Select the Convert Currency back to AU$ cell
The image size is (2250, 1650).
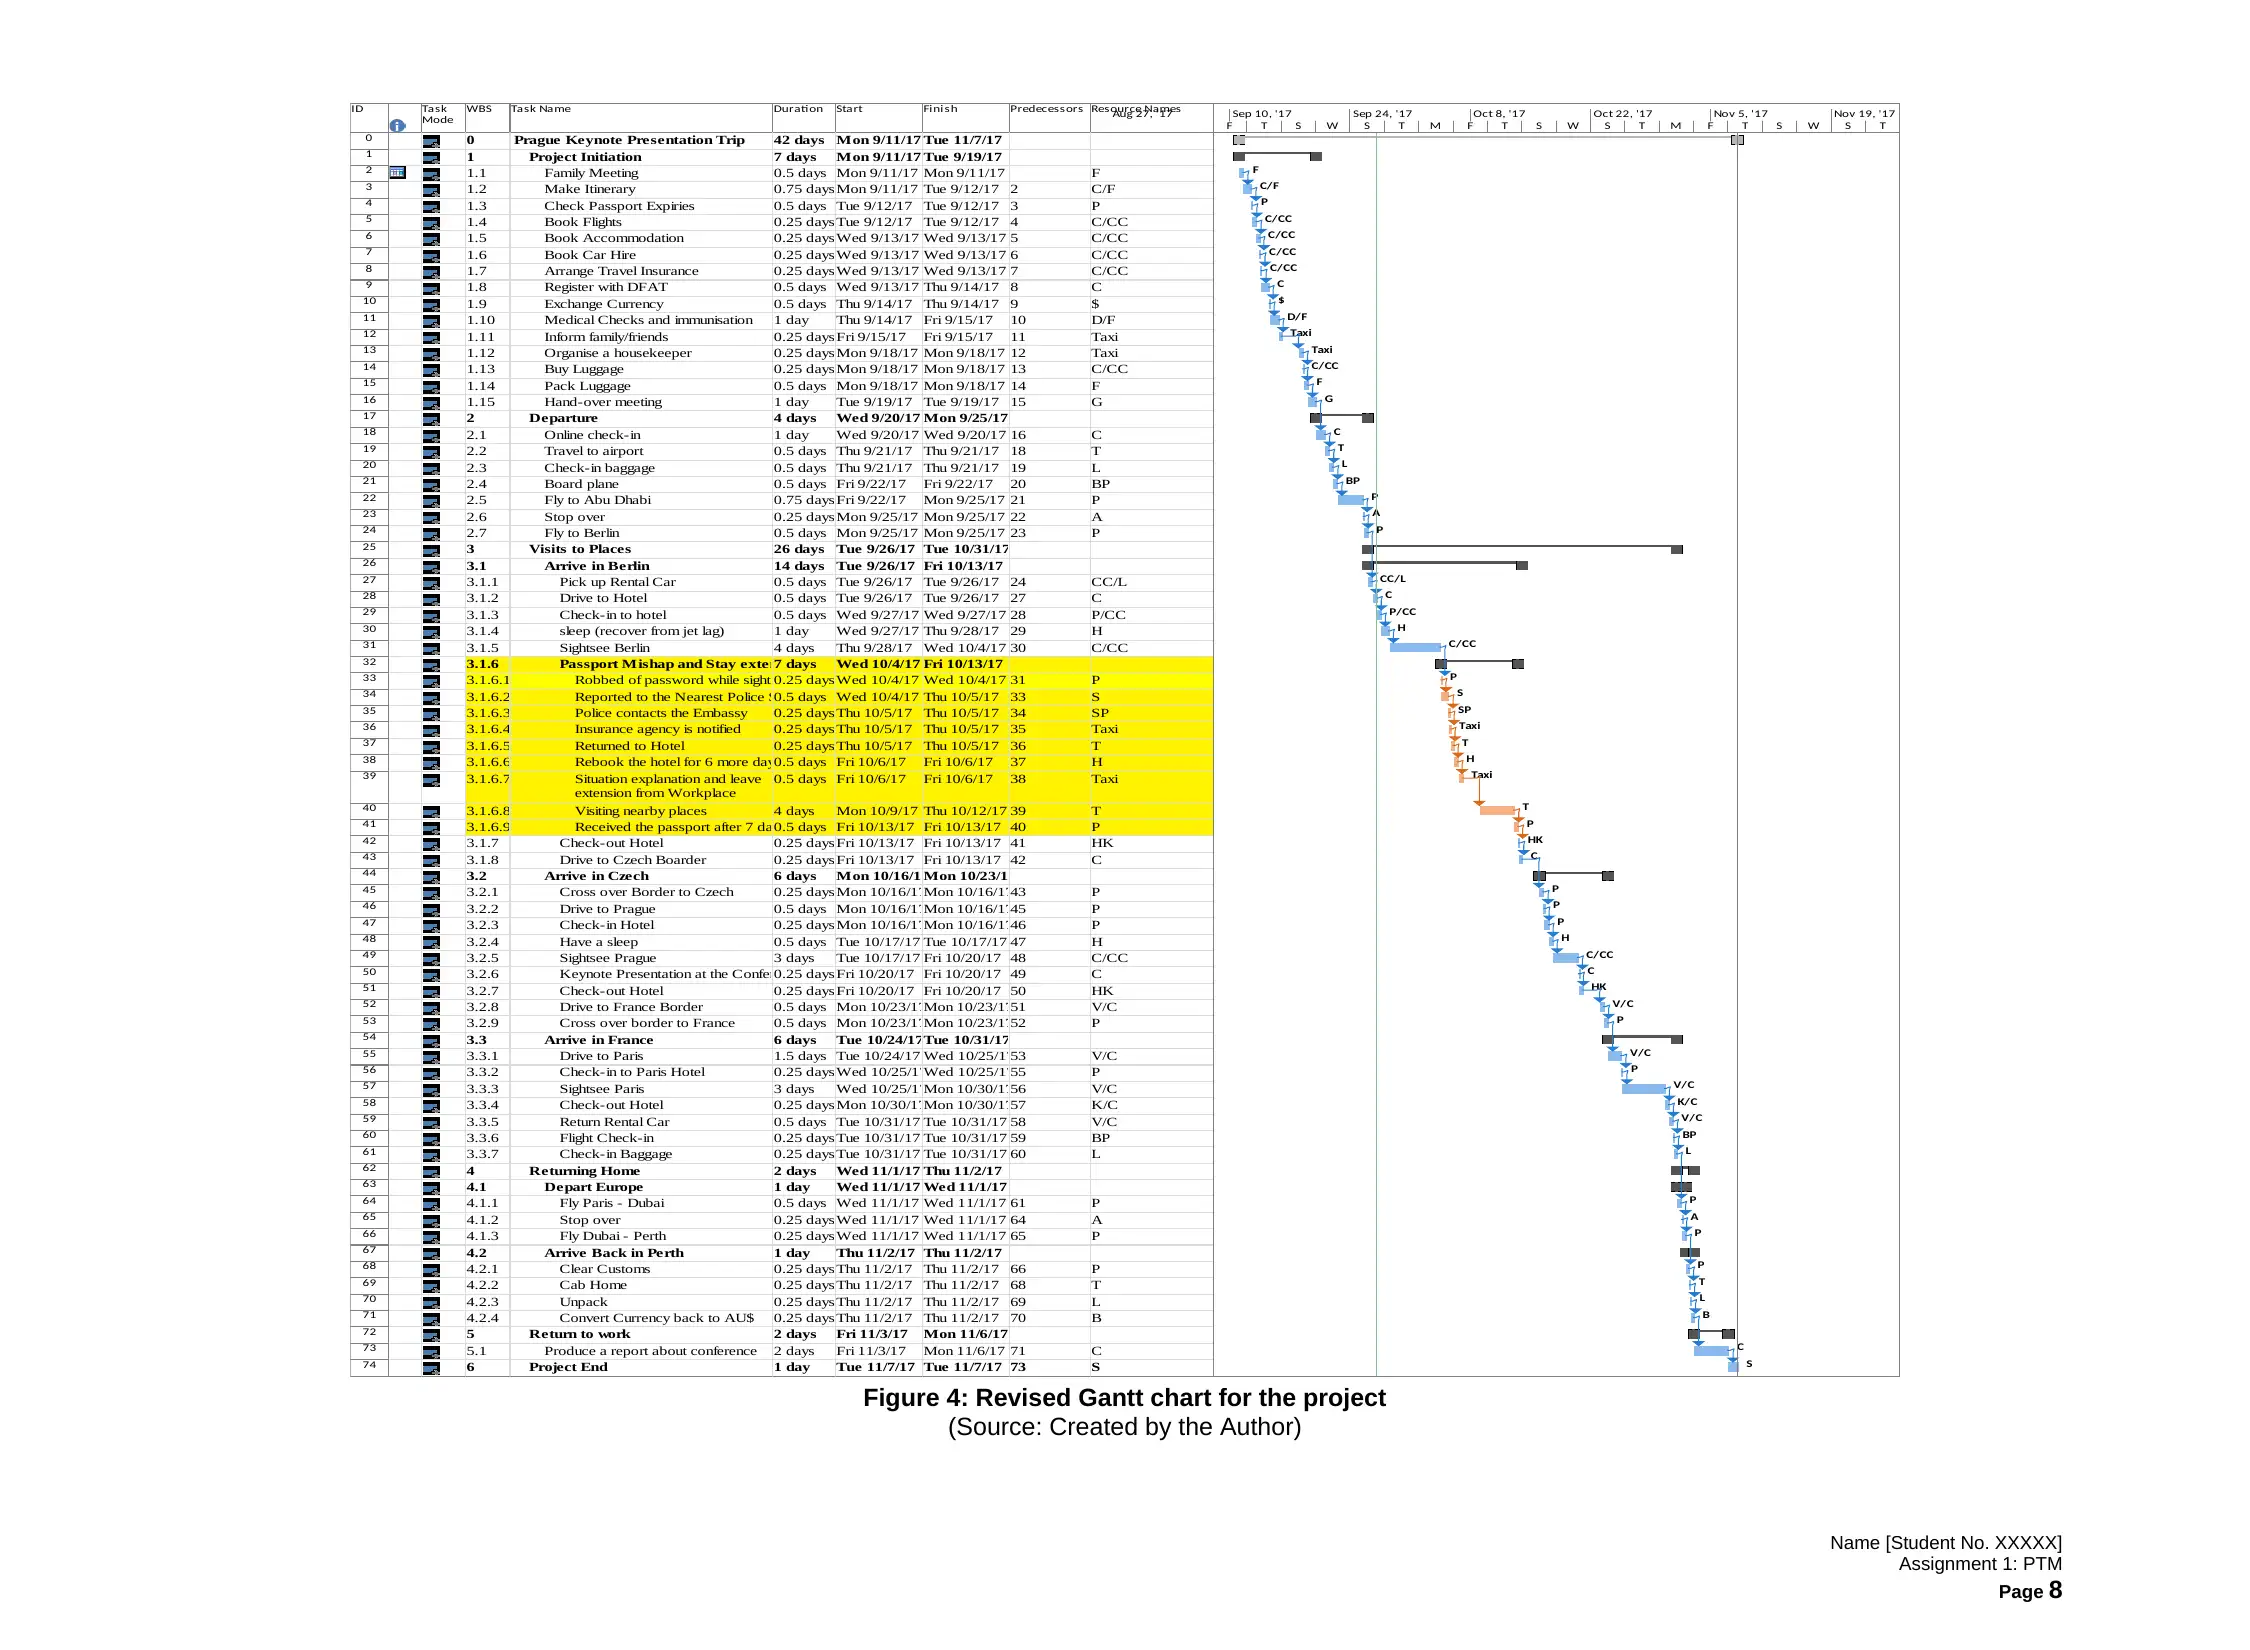tap(657, 1319)
